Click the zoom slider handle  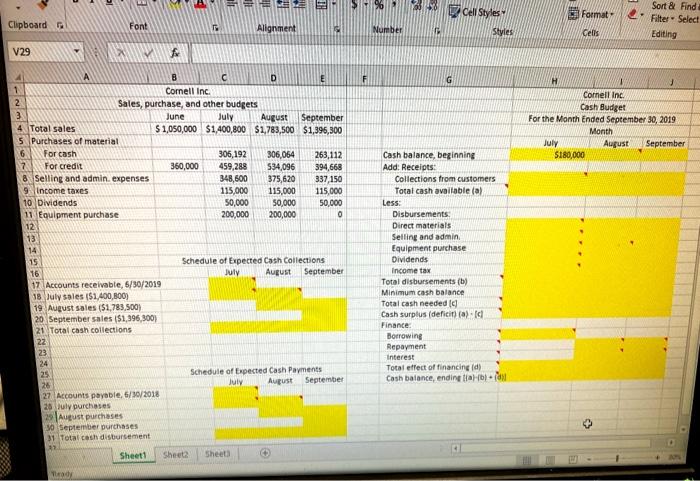(617, 458)
